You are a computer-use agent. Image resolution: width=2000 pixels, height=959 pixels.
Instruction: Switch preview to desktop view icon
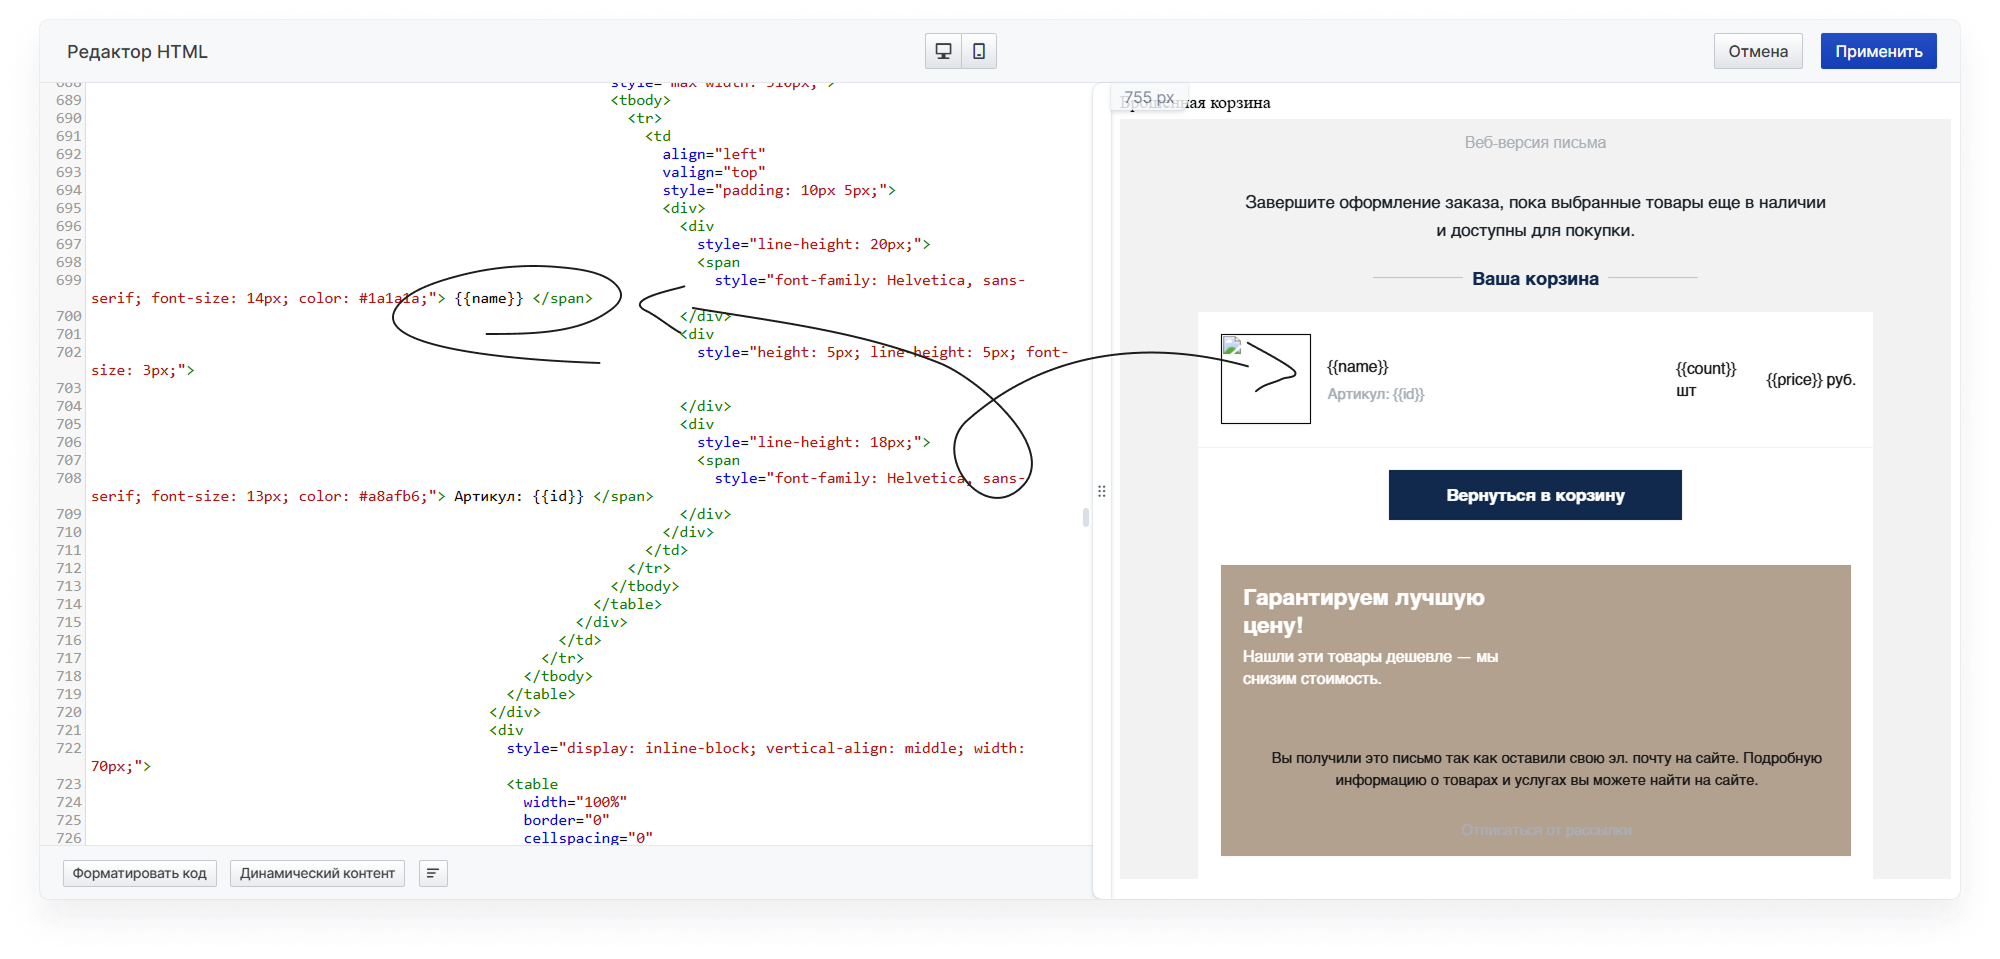coord(943,51)
